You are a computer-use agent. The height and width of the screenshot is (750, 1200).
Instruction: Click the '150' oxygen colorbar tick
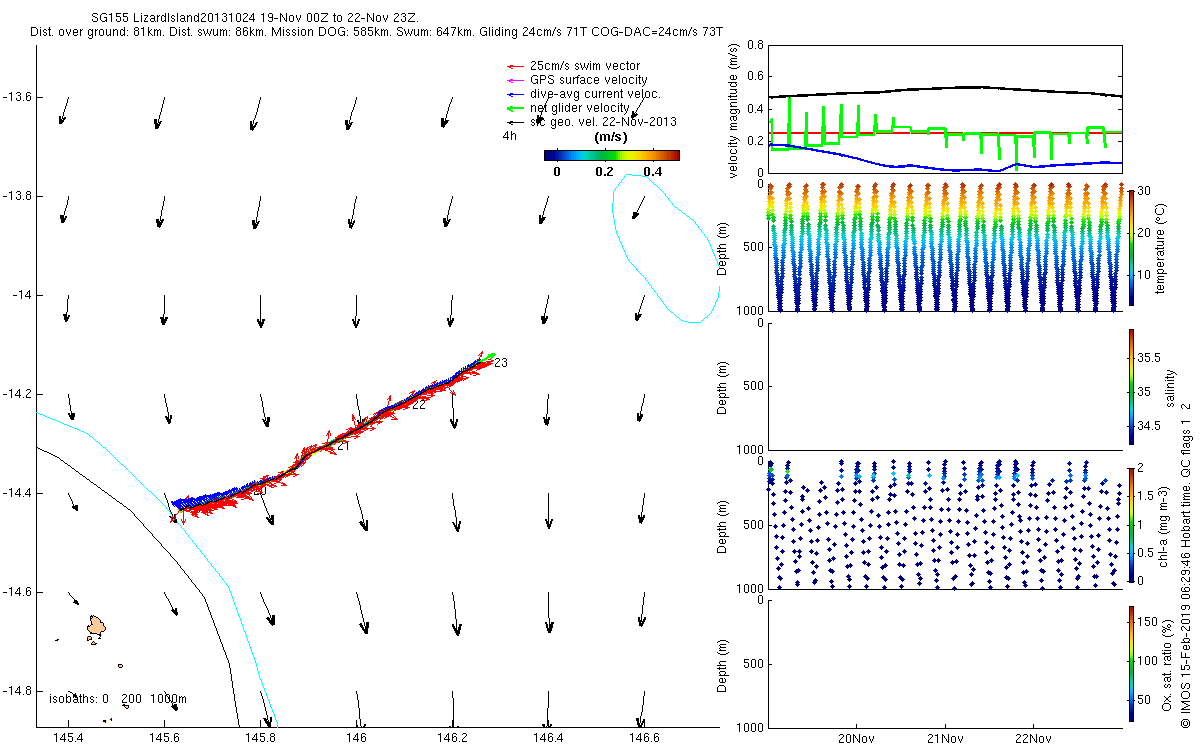(1147, 622)
